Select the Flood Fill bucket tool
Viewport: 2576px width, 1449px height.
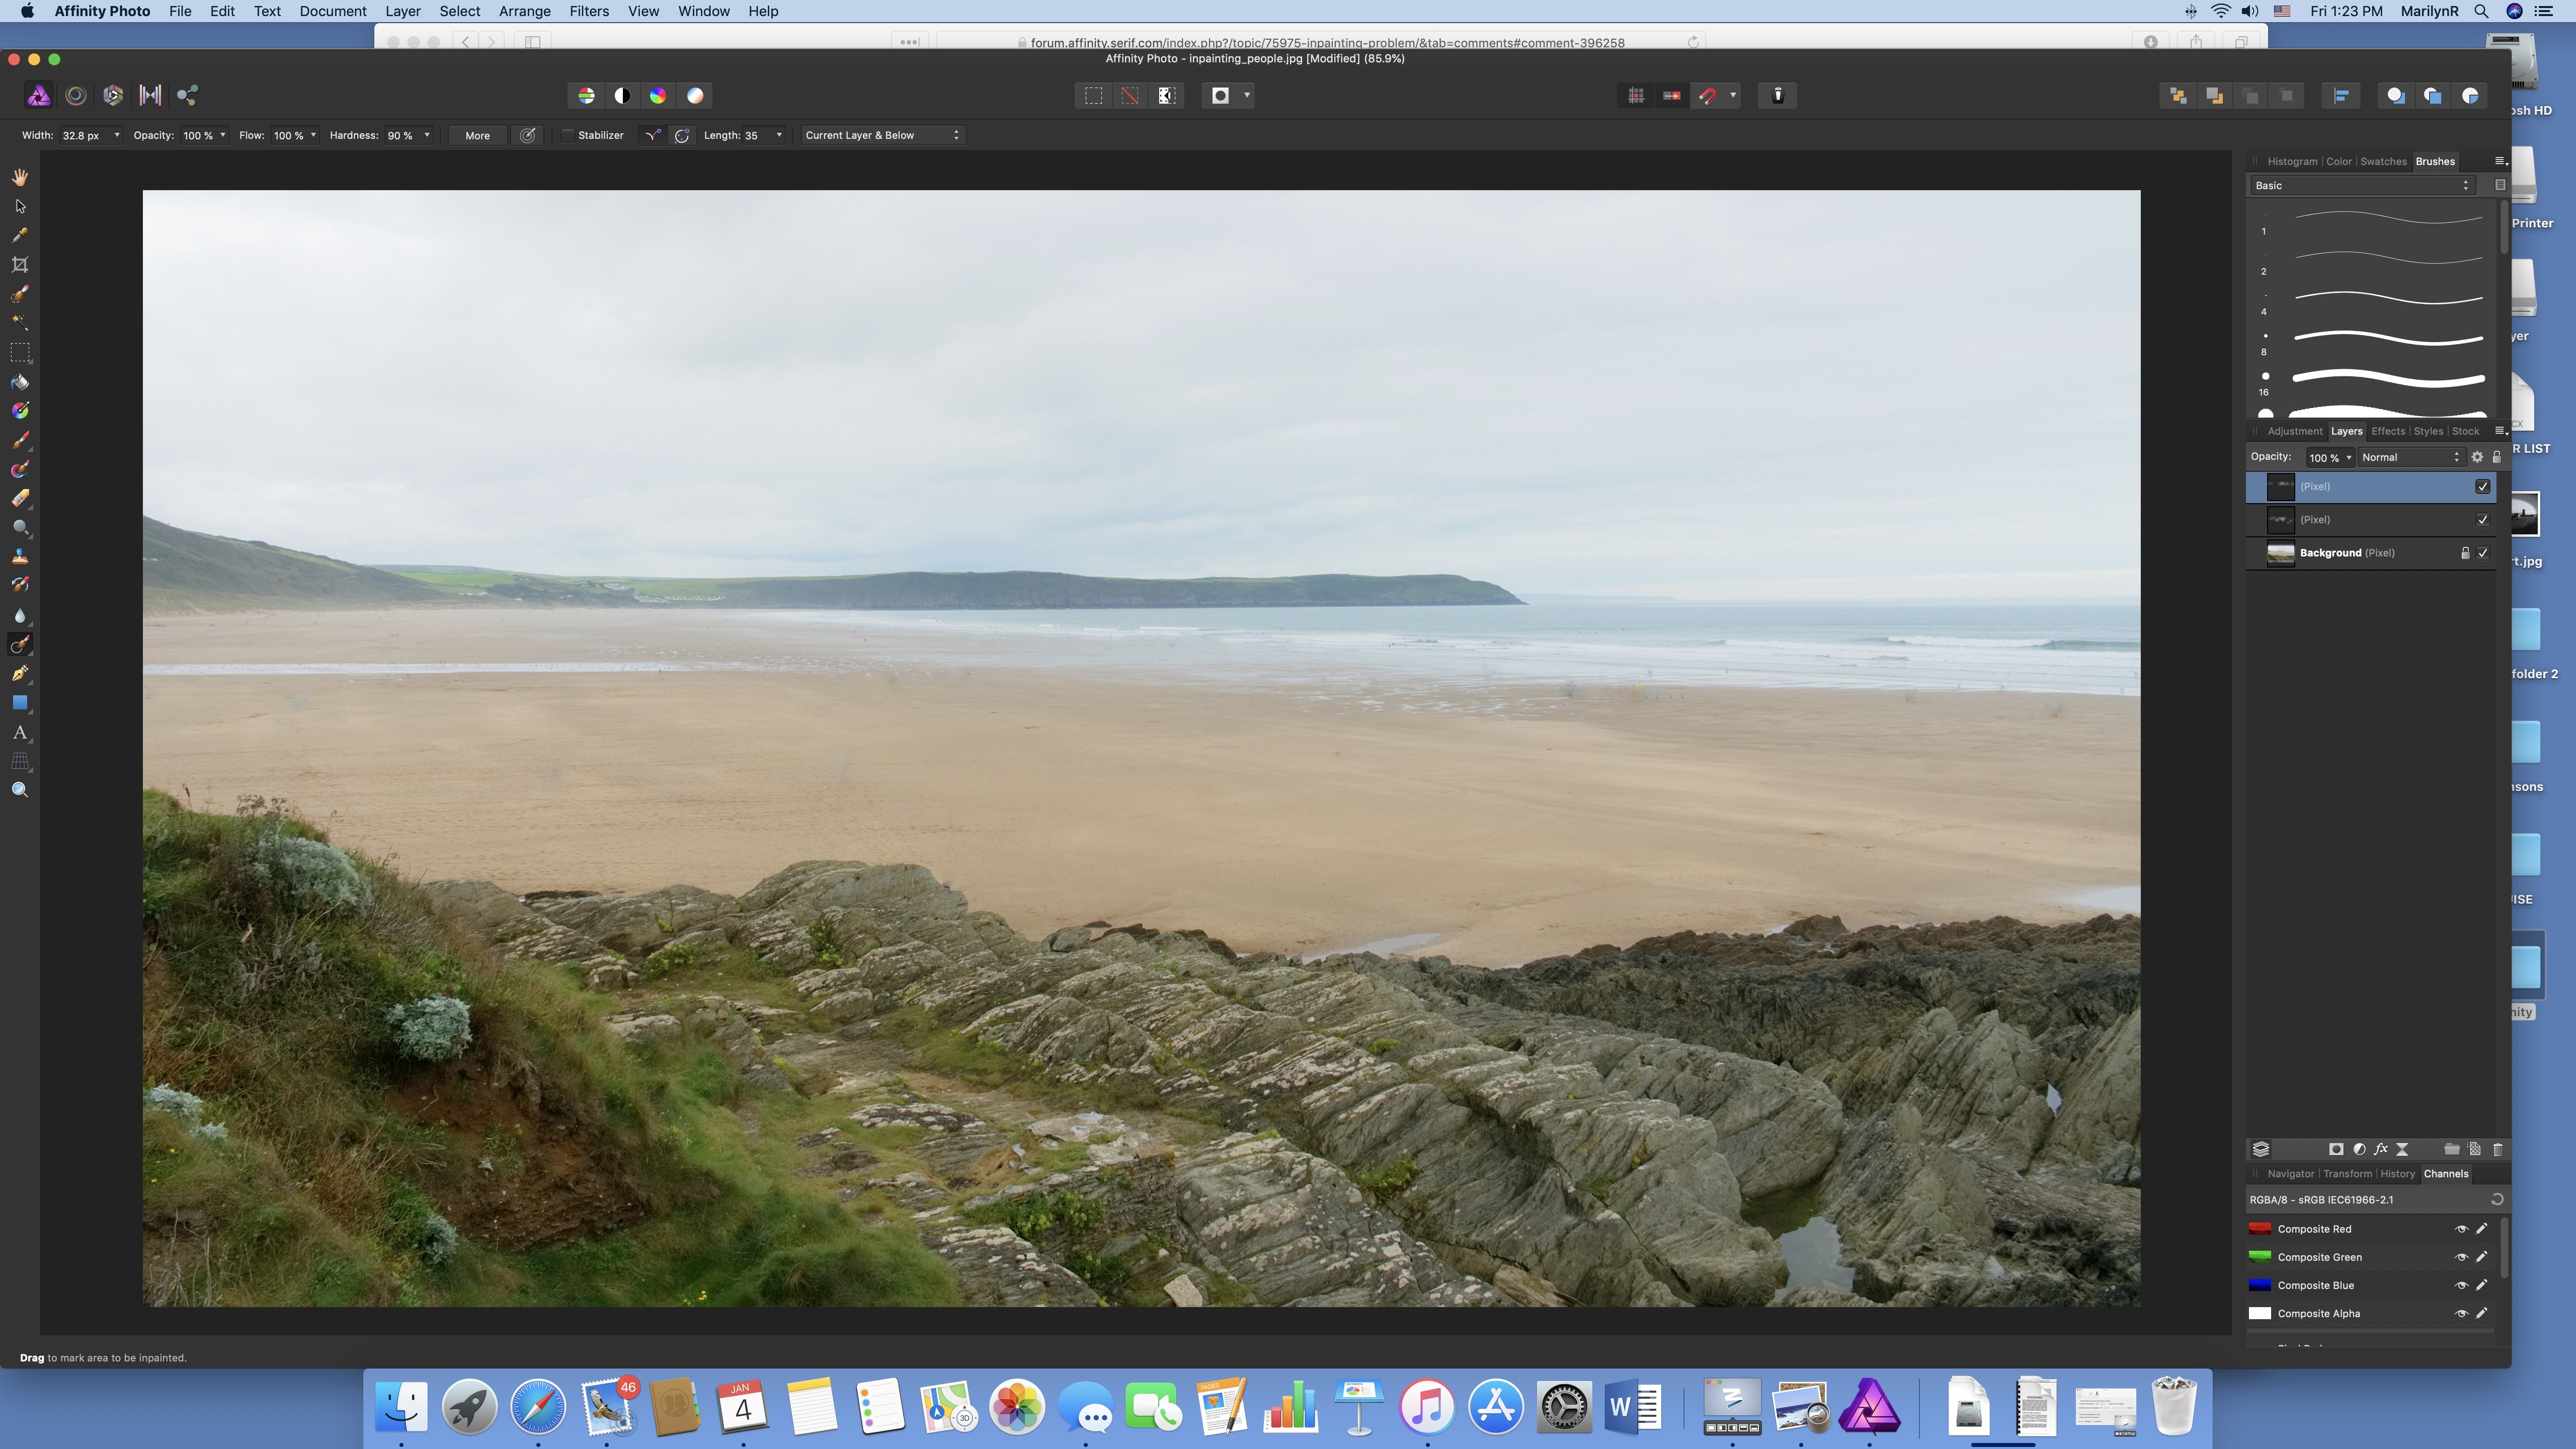tap(20, 381)
